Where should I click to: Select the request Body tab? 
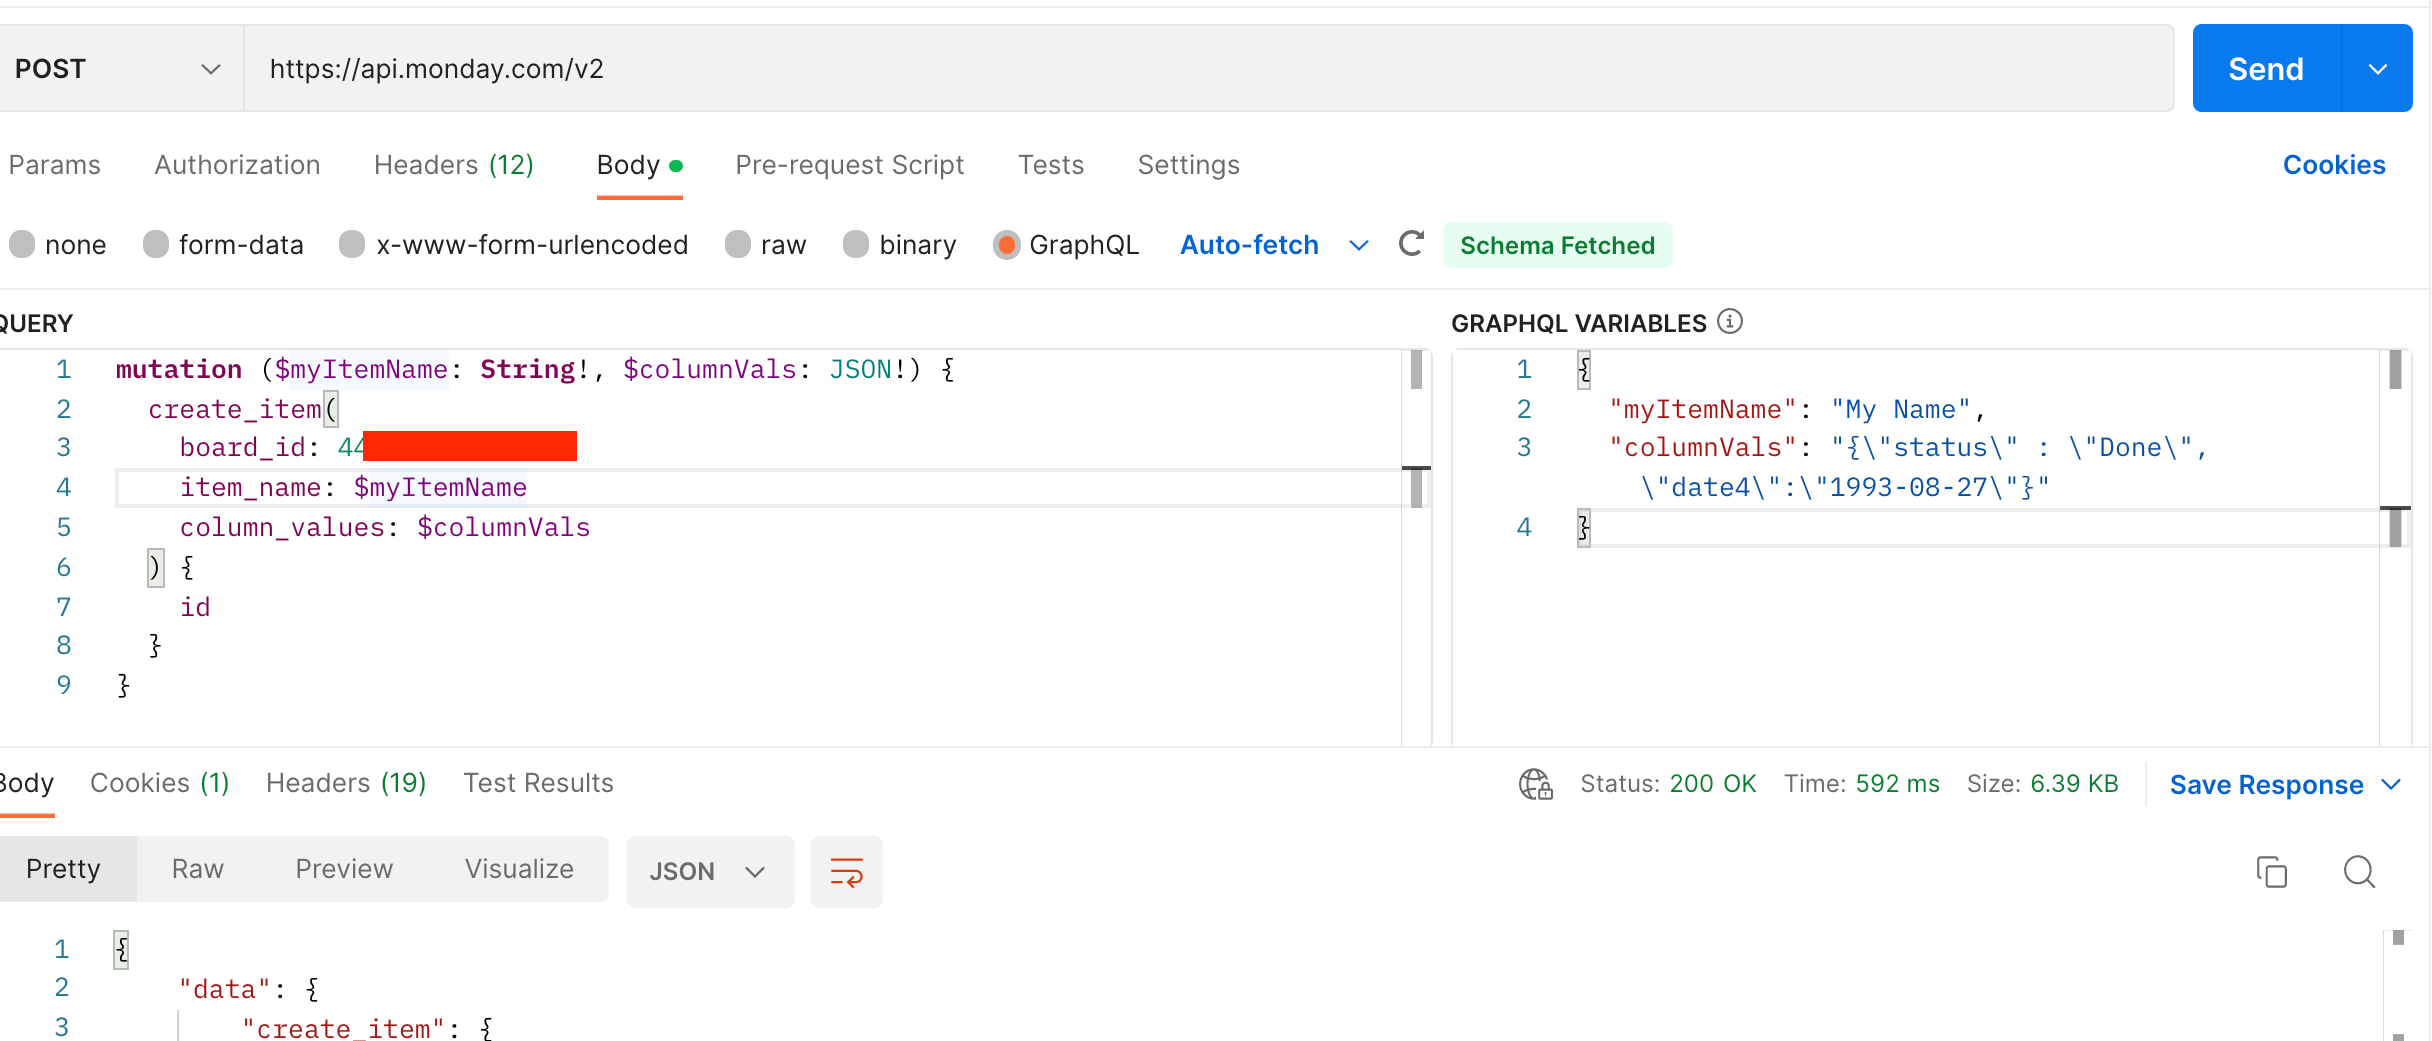click(x=639, y=165)
